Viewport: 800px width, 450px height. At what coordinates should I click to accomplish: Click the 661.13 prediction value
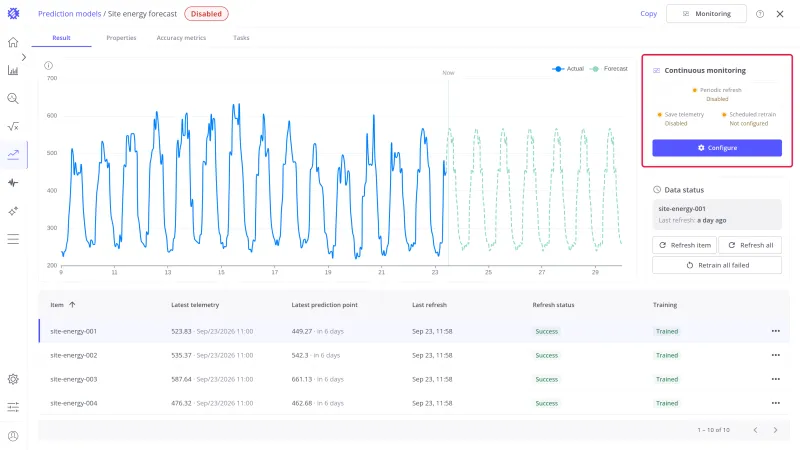[302, 379]
